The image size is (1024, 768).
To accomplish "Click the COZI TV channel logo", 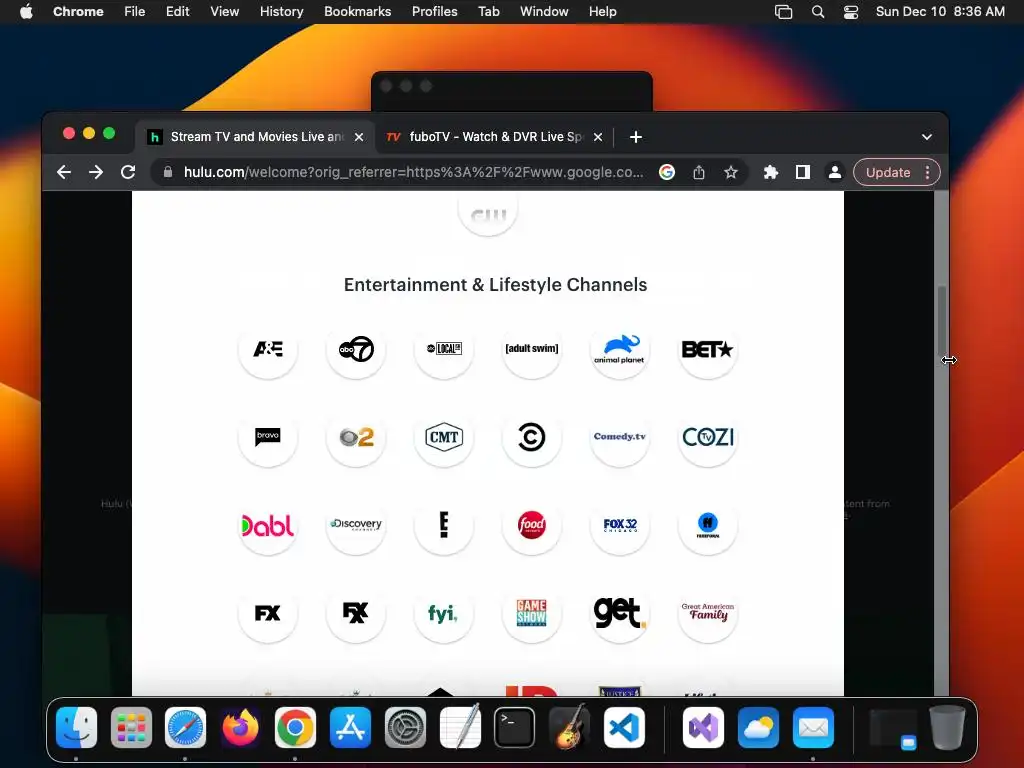I will 707,437.
